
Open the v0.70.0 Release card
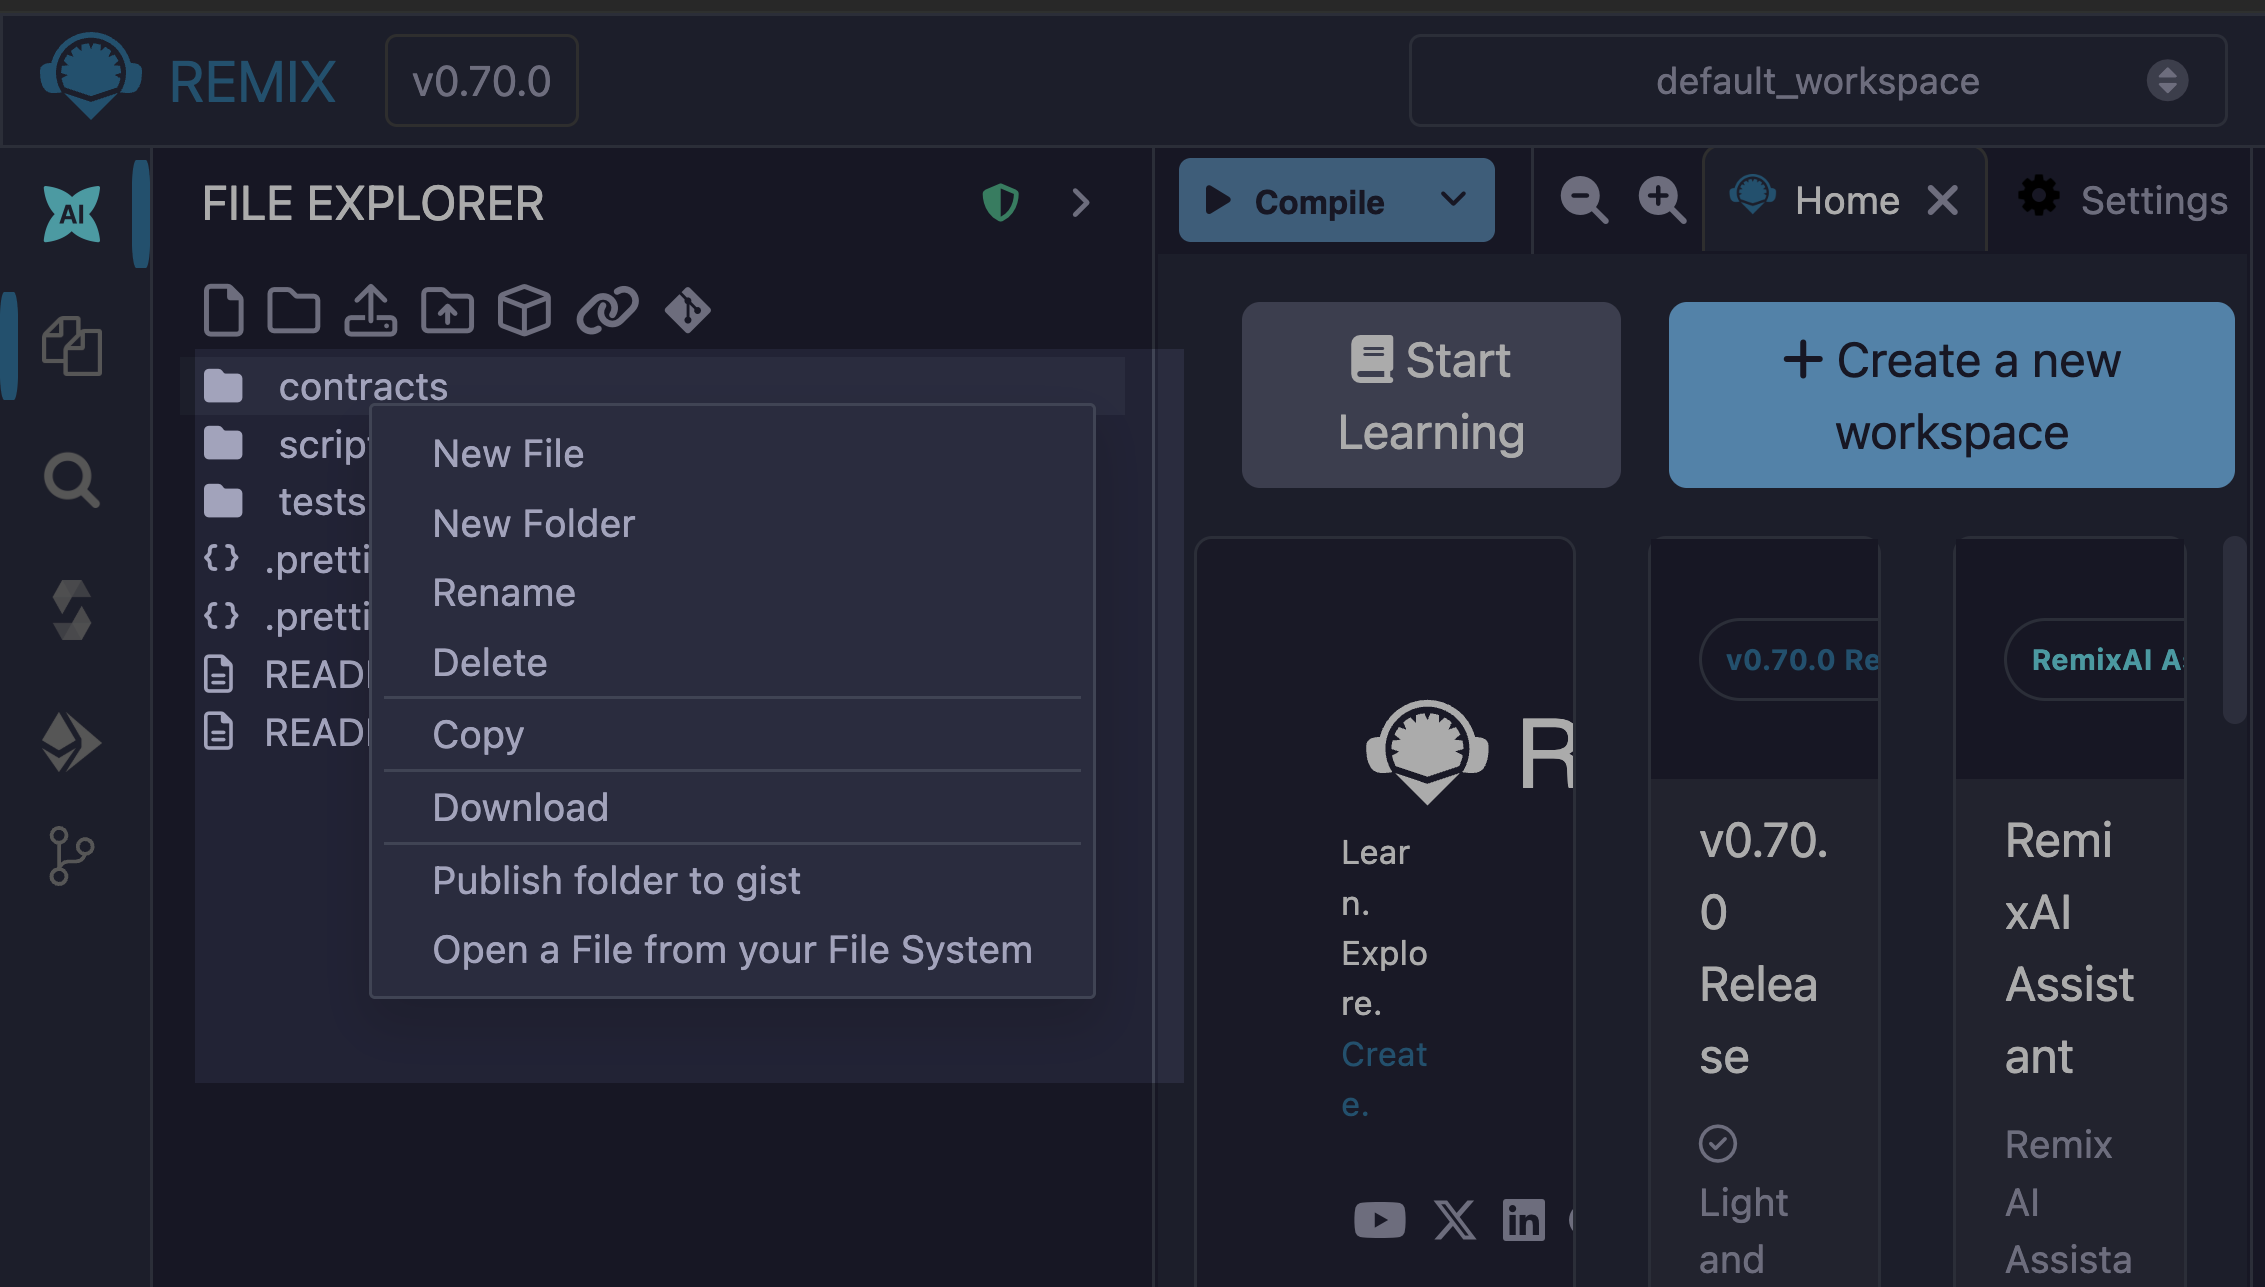(x=1764, y=912)
